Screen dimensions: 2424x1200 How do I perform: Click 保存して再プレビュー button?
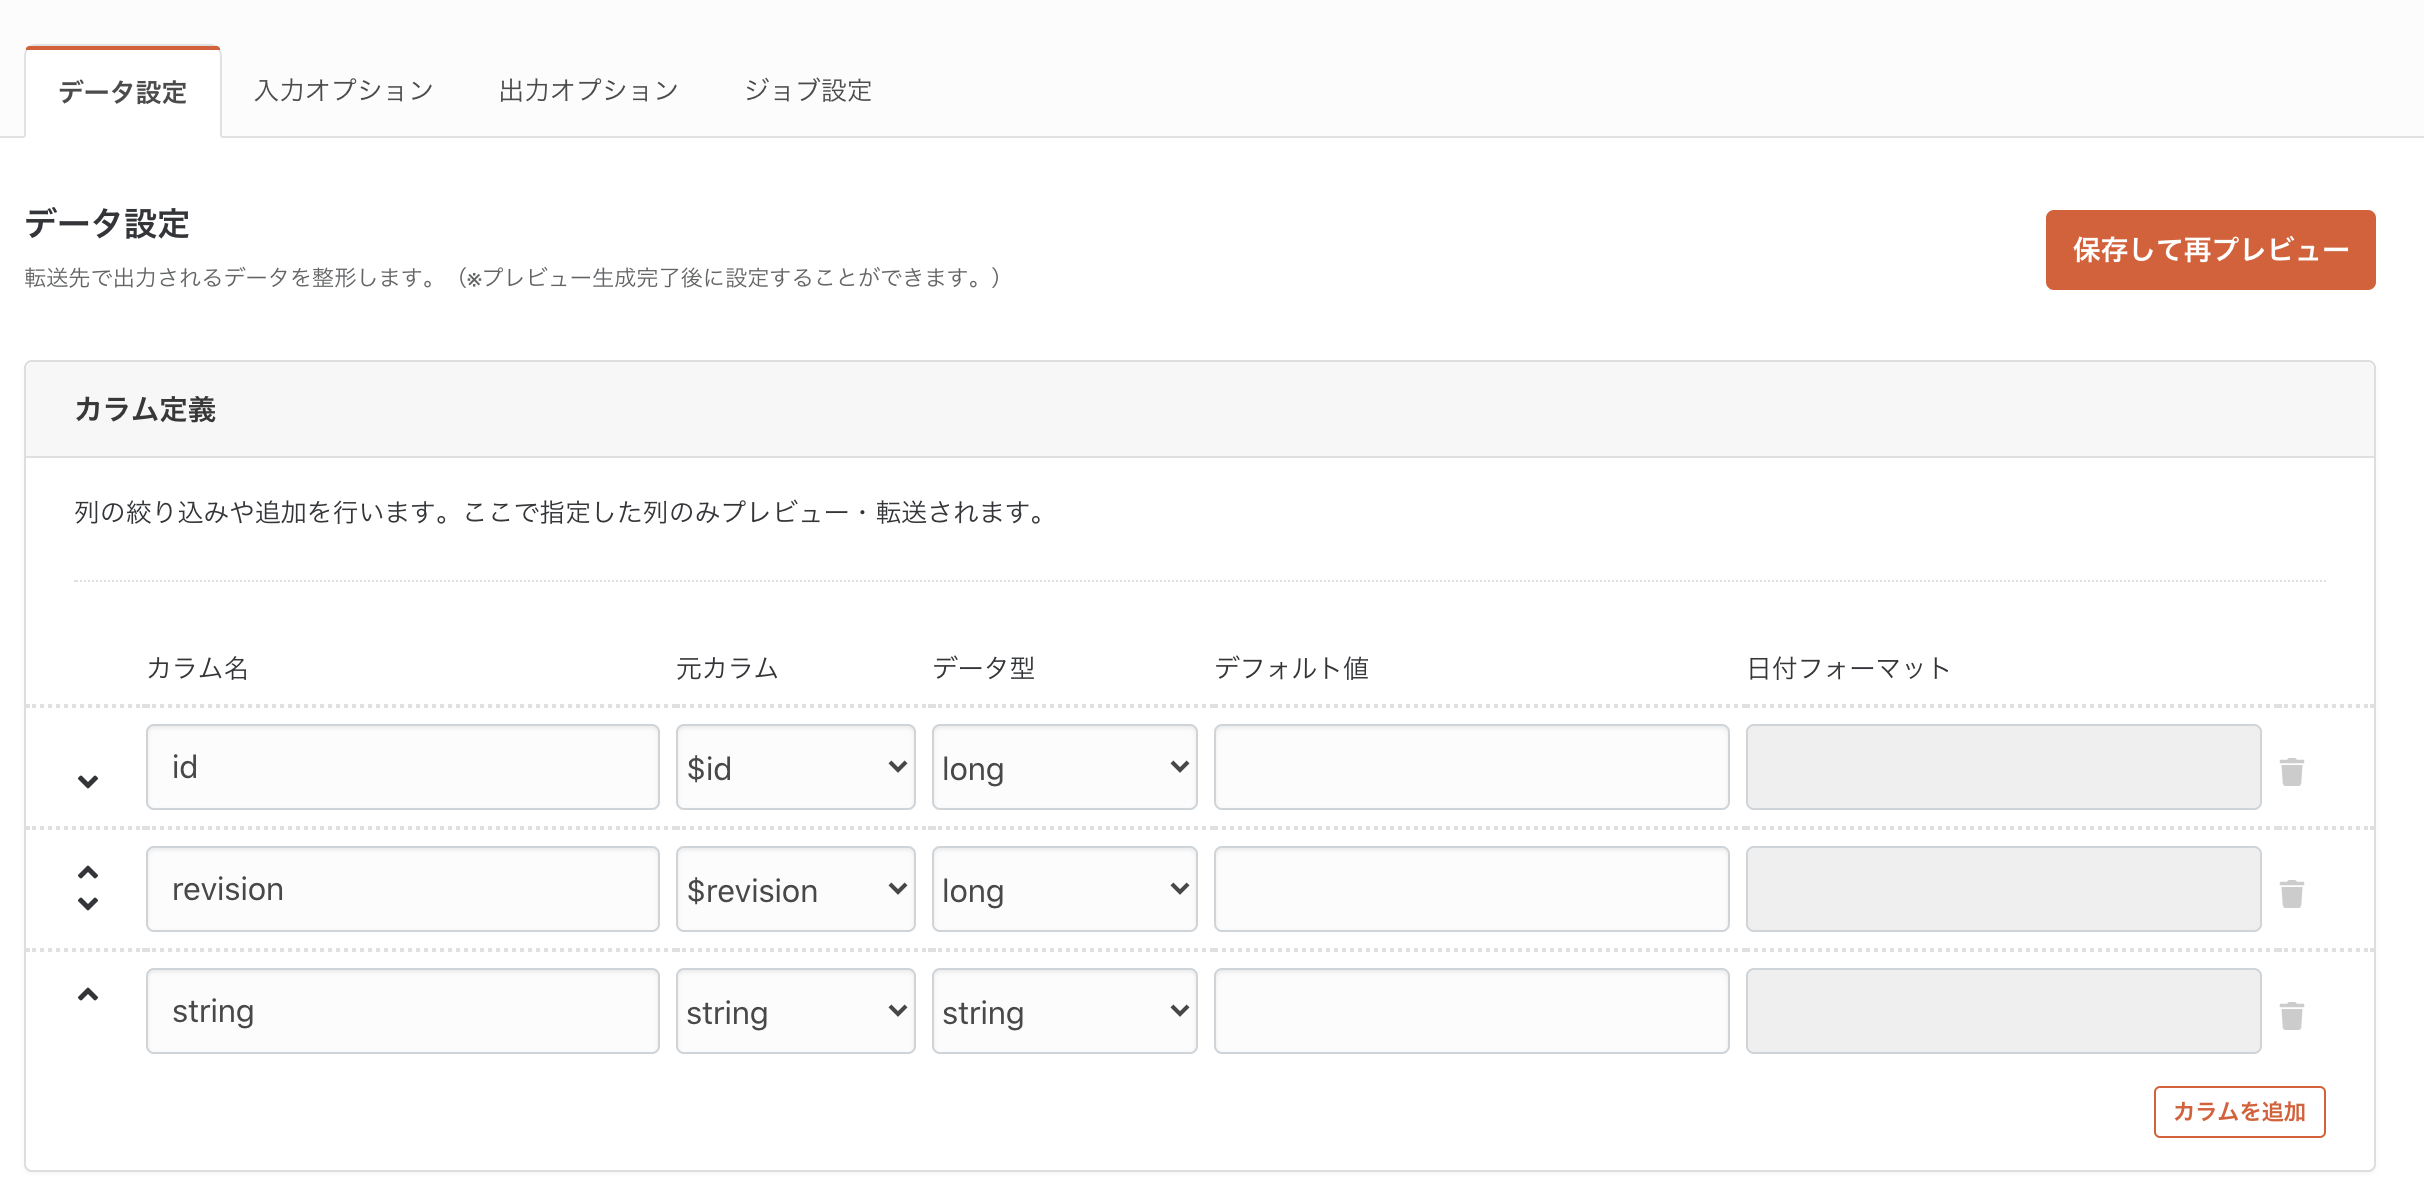click(2210, 250)
